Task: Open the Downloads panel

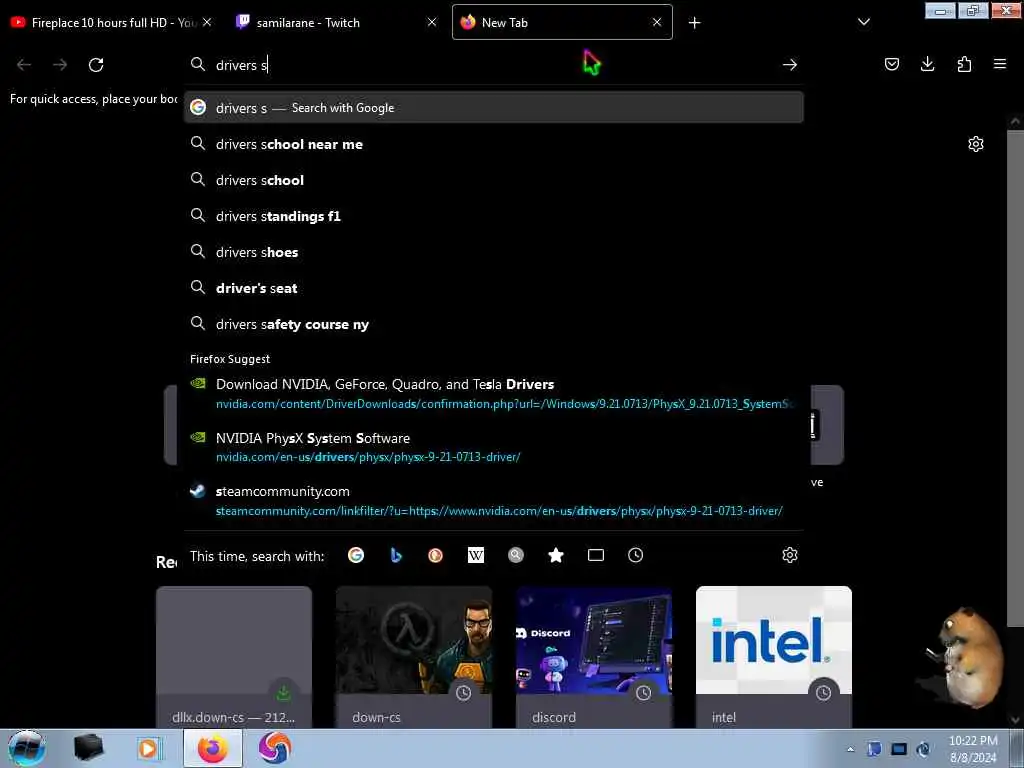Action: click(x=927, y=64)
